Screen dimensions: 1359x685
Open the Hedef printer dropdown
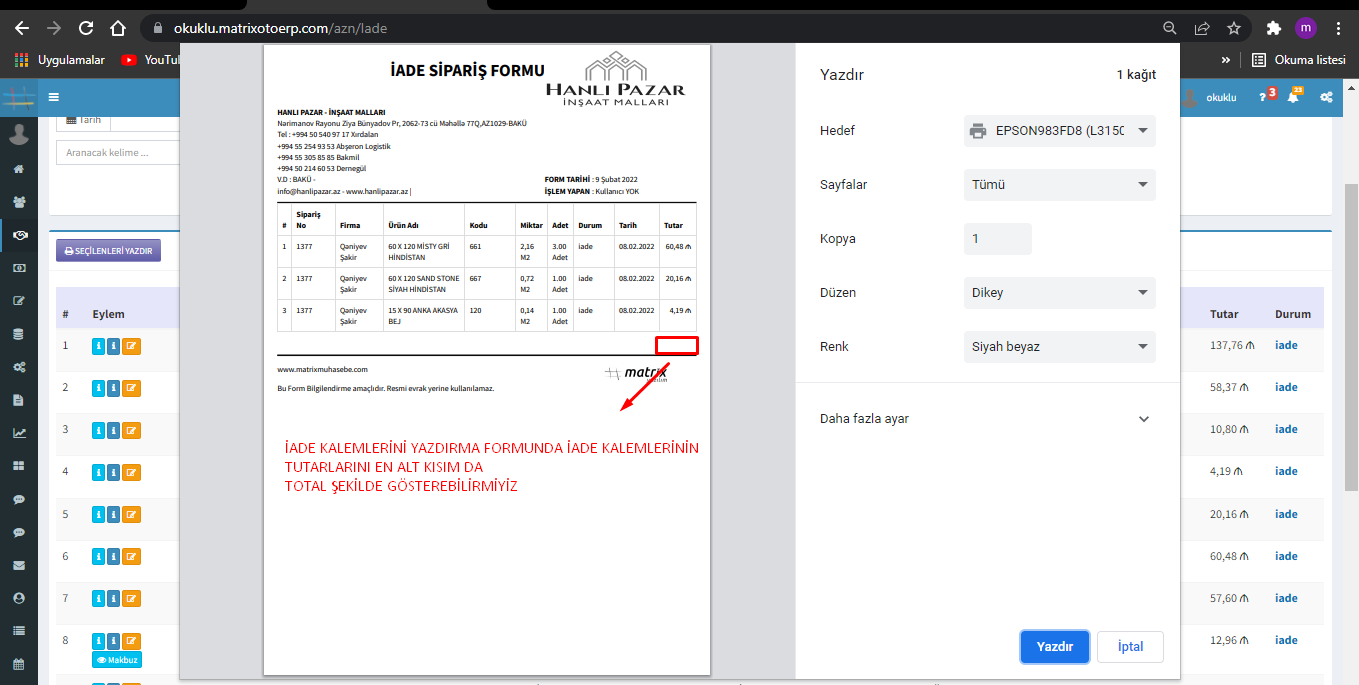tap(1059, 131)
